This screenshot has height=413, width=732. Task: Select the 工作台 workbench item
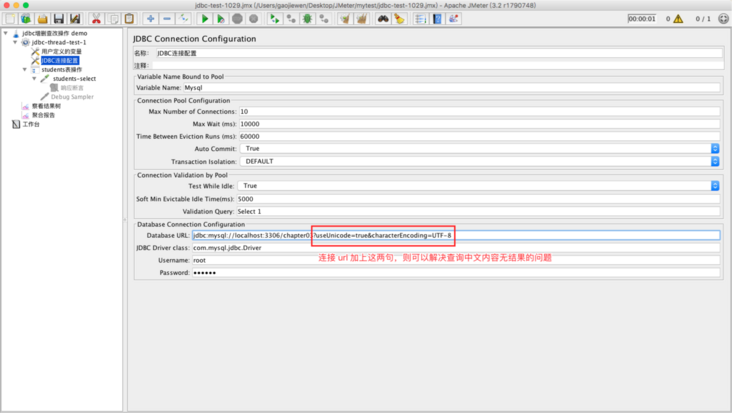coord(31,124)
